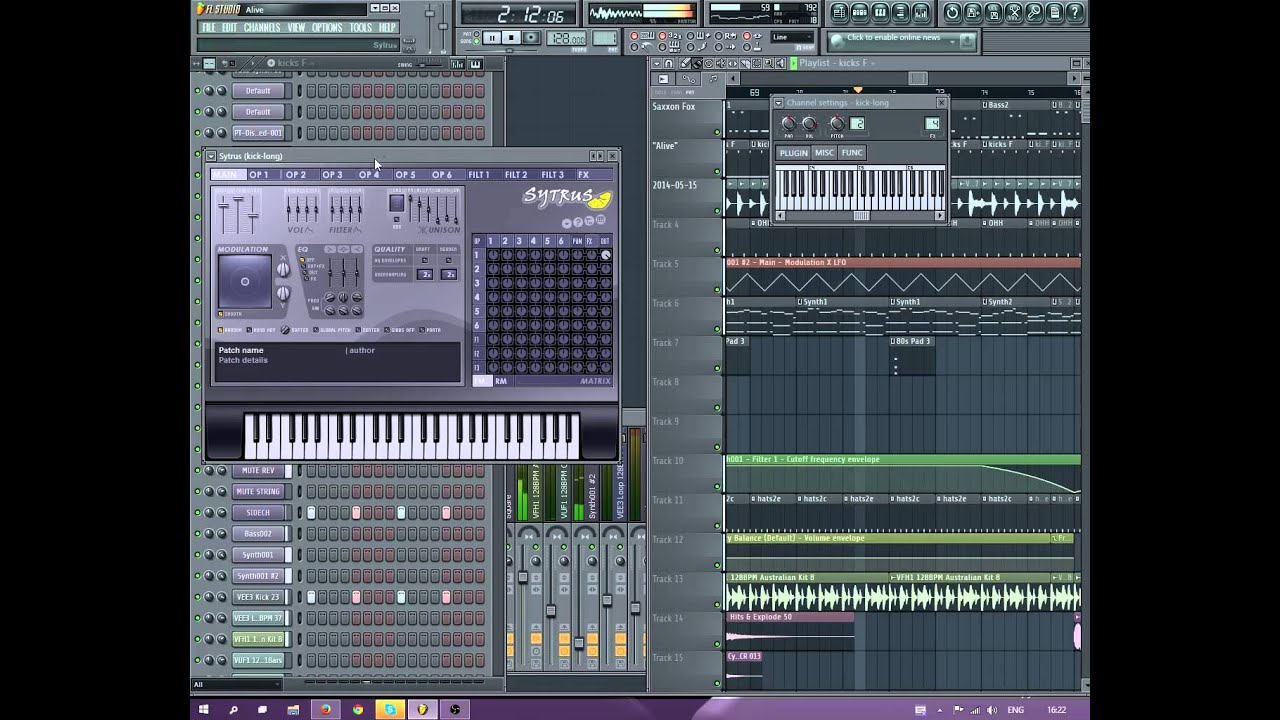Click the operator 1 OUT knob in matrix

click(x=605, y=256)
